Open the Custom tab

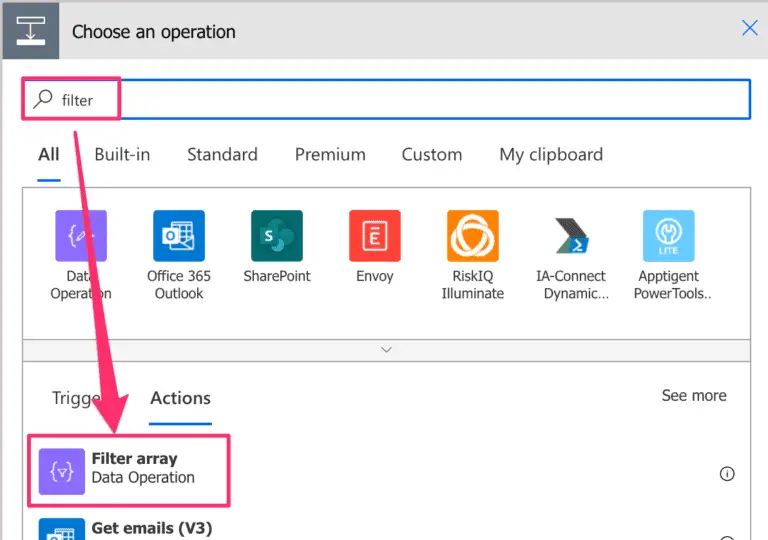(432, 155)
